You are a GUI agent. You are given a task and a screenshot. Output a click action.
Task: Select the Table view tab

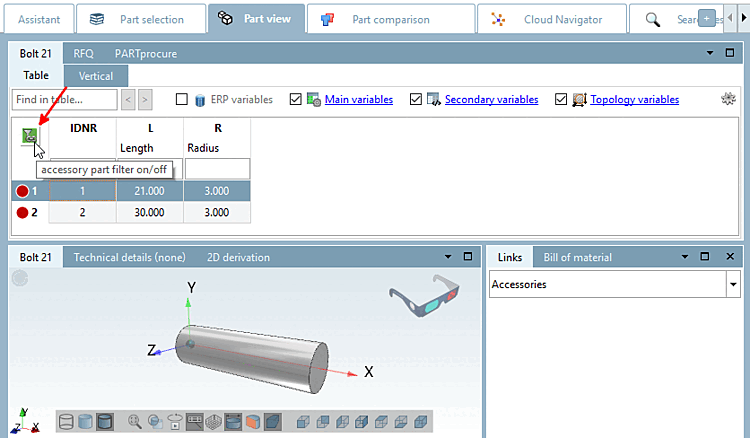click(x=36, y=76)
